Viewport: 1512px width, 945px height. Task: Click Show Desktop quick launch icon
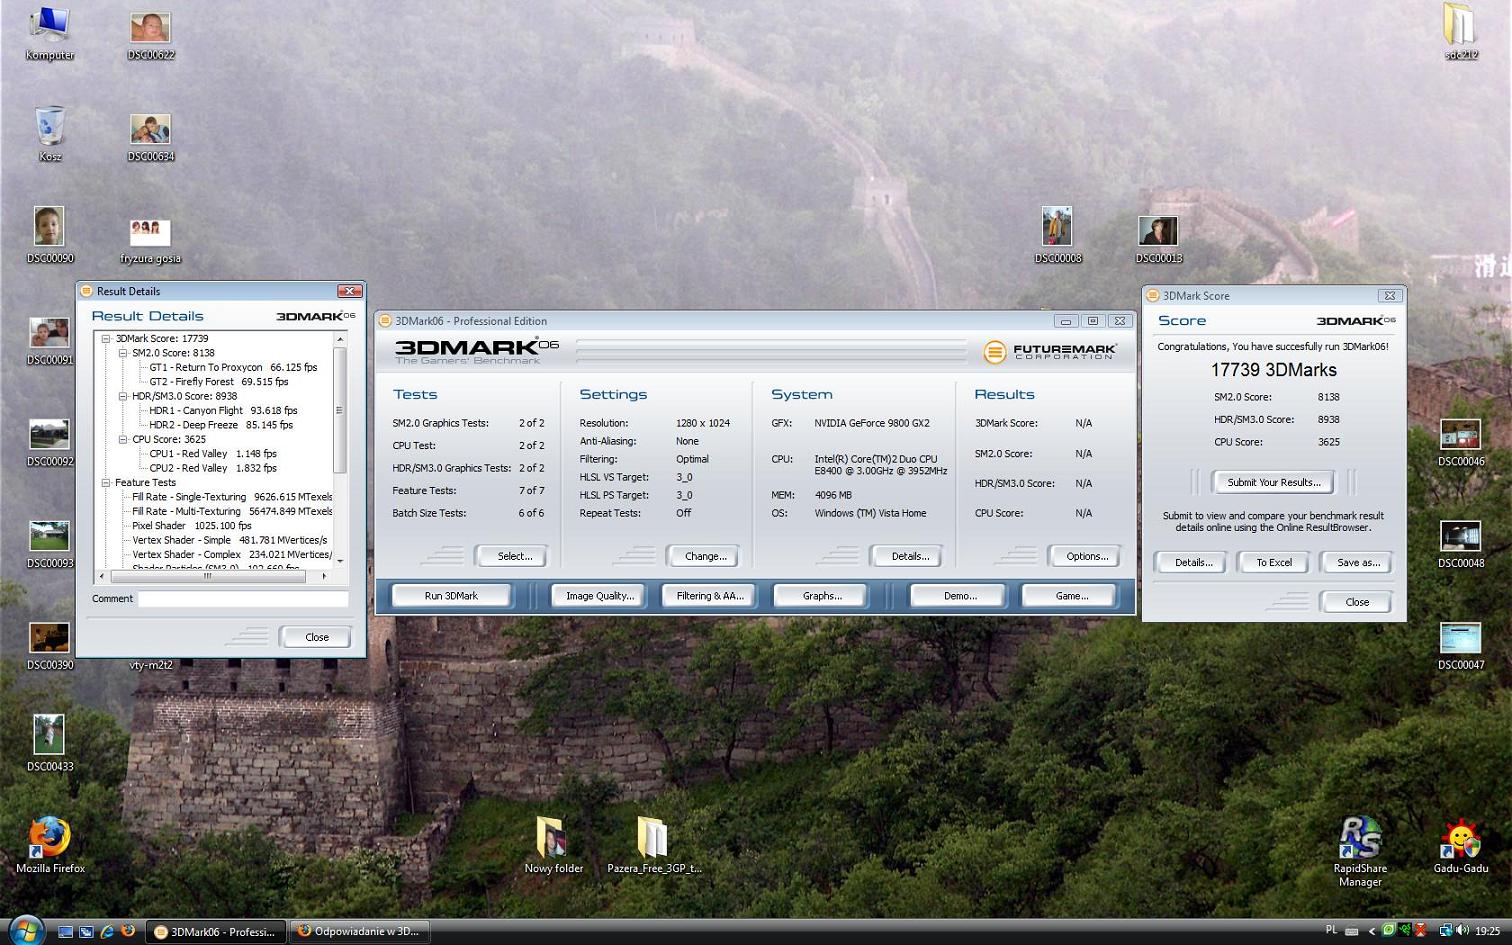[65, 931]
